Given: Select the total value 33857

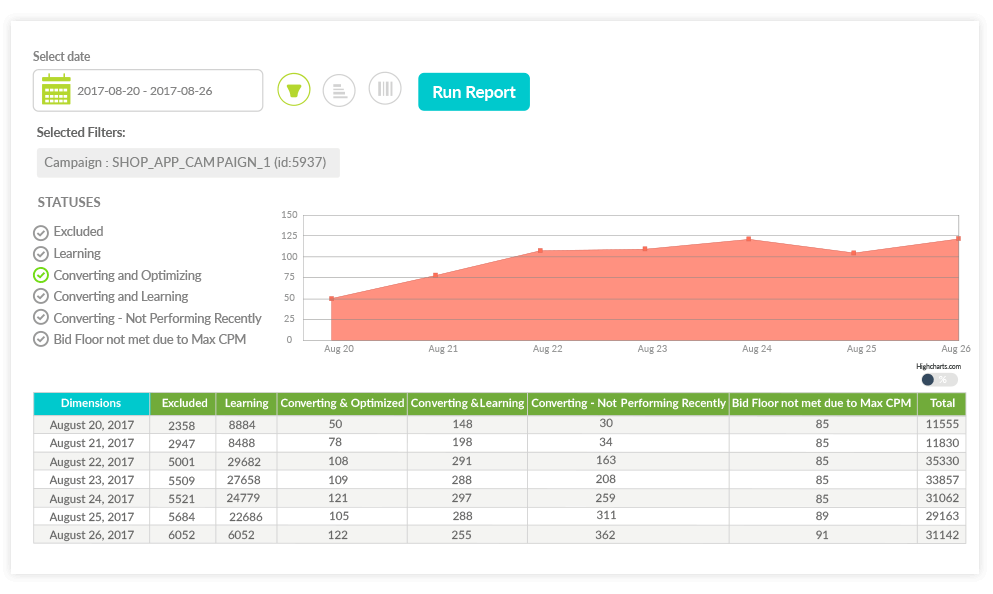Looking at the screenshot, I should [942, 479].
